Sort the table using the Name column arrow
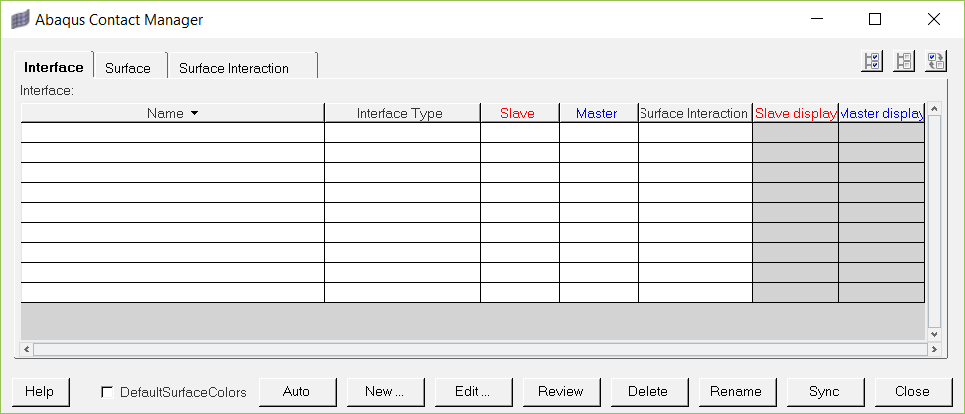This screenshot has height=414, width=965. click(194, 113)
